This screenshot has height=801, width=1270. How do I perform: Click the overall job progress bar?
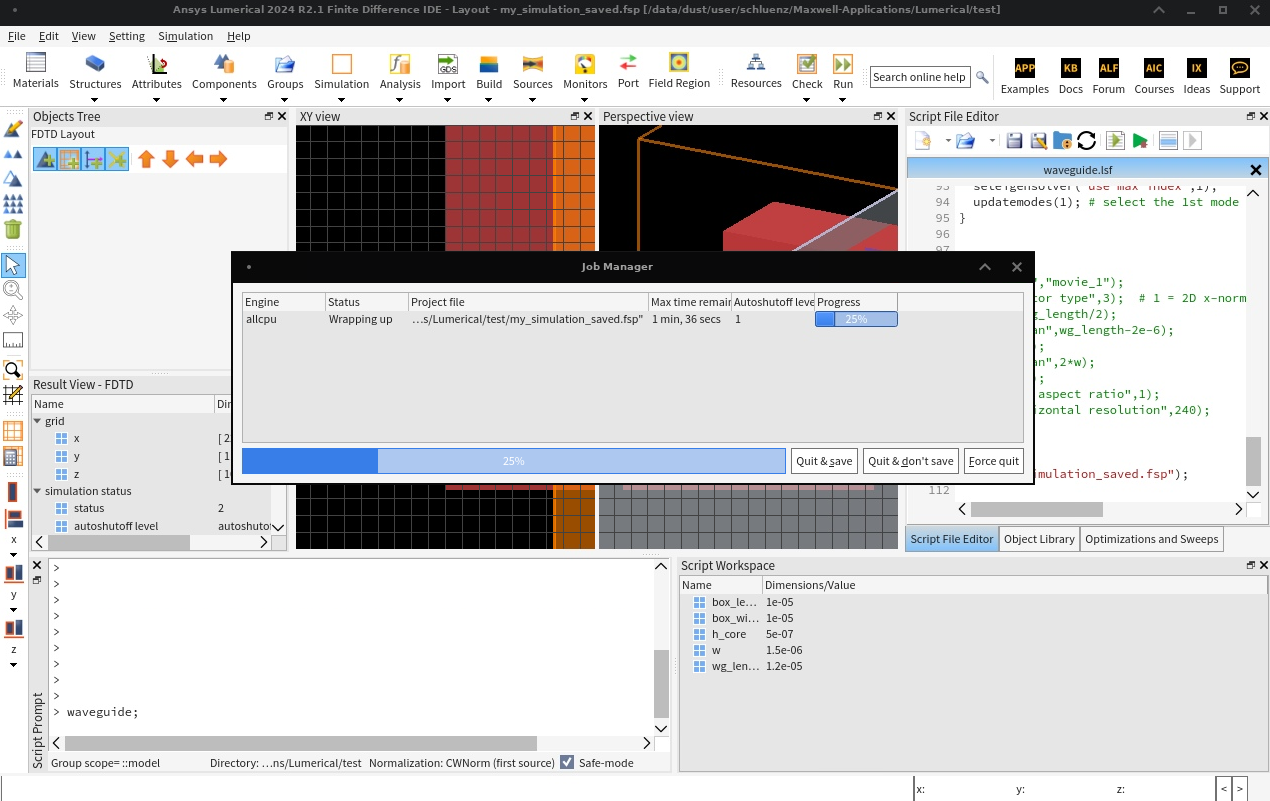click(513, 461)
